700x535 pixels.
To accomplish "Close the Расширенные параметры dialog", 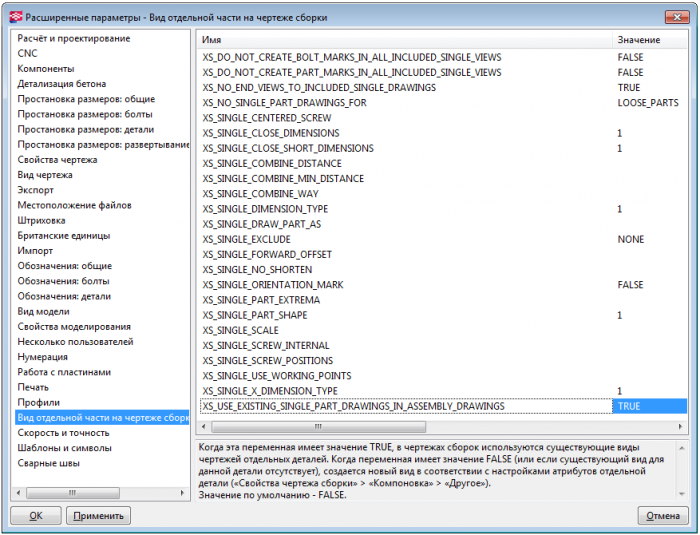I will click(x=677, y=17).
